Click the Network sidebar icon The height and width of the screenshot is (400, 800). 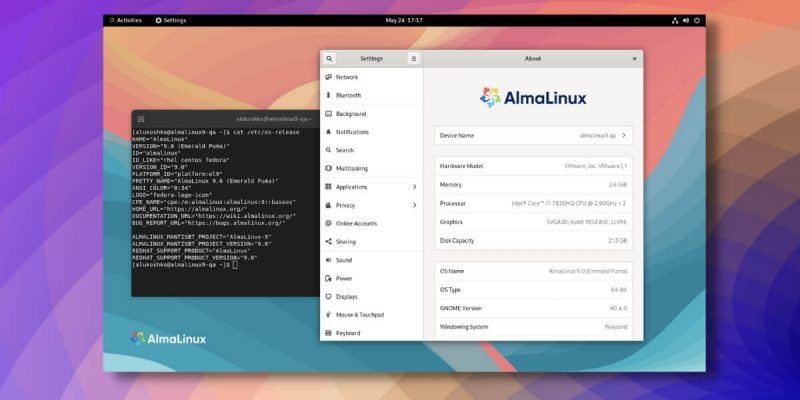328,77
